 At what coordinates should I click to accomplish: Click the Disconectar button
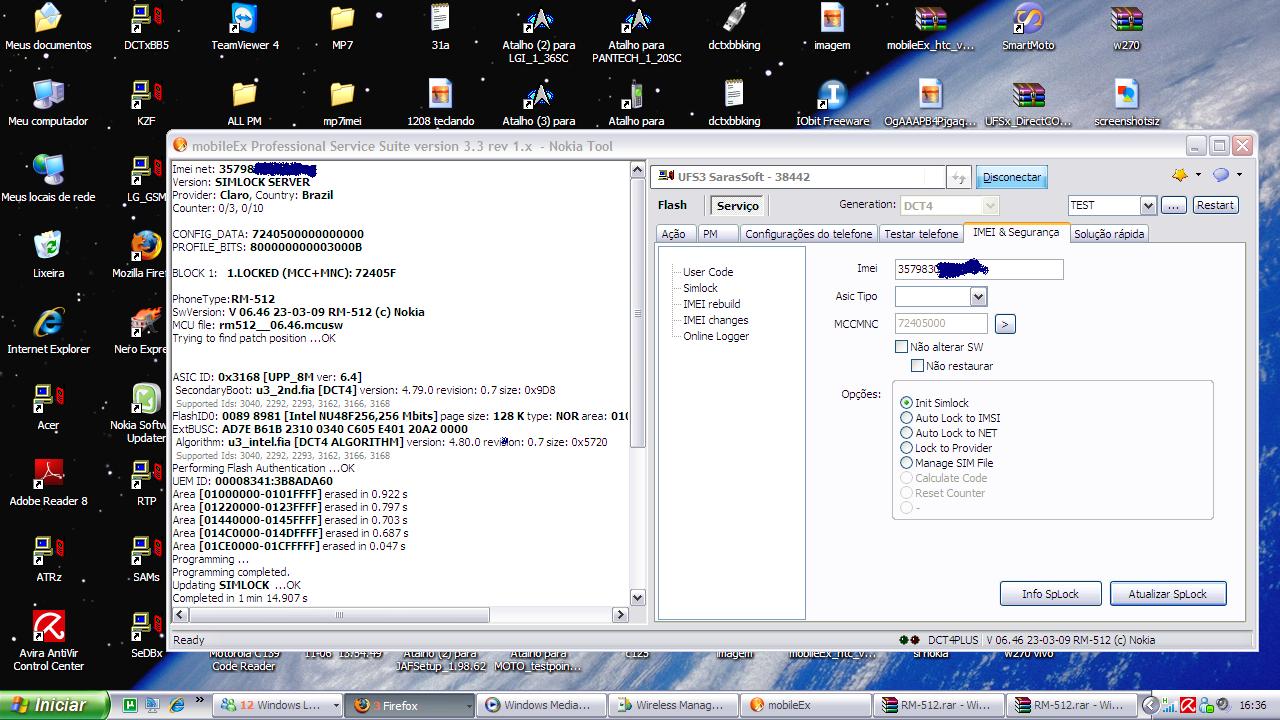pos(1012,177)
